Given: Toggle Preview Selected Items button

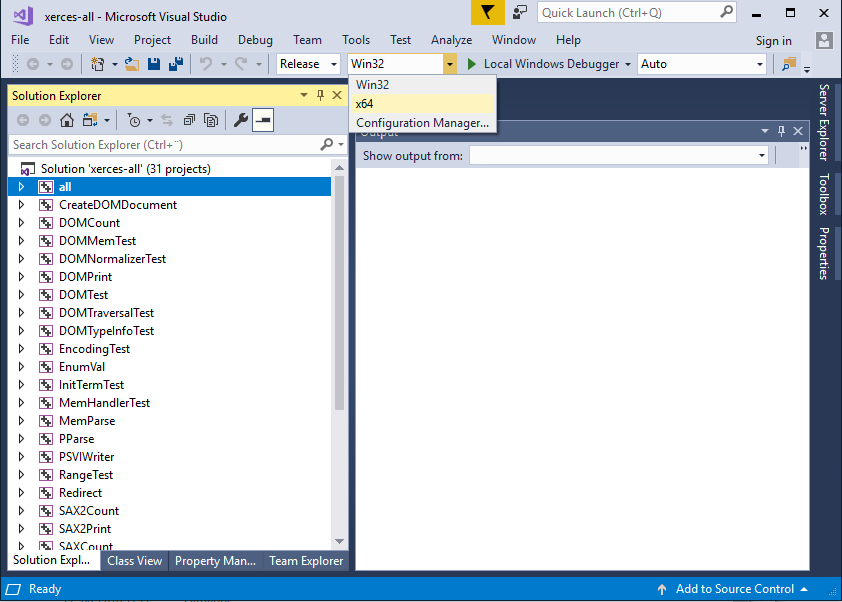Looking at the screenshot, I should coord(263,120).
